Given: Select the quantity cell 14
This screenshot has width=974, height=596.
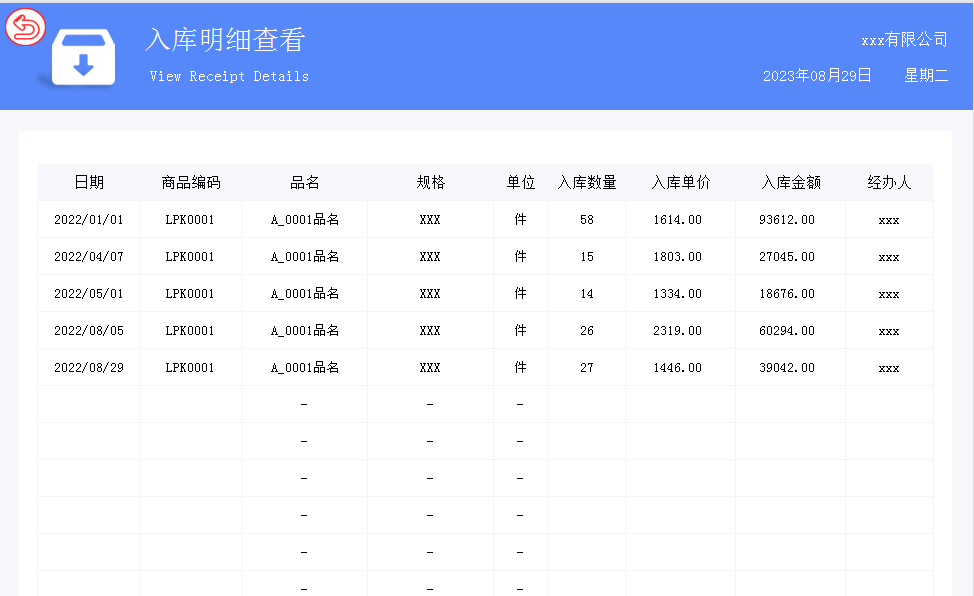Looking at the screenshot, I should tap(587, 293).
